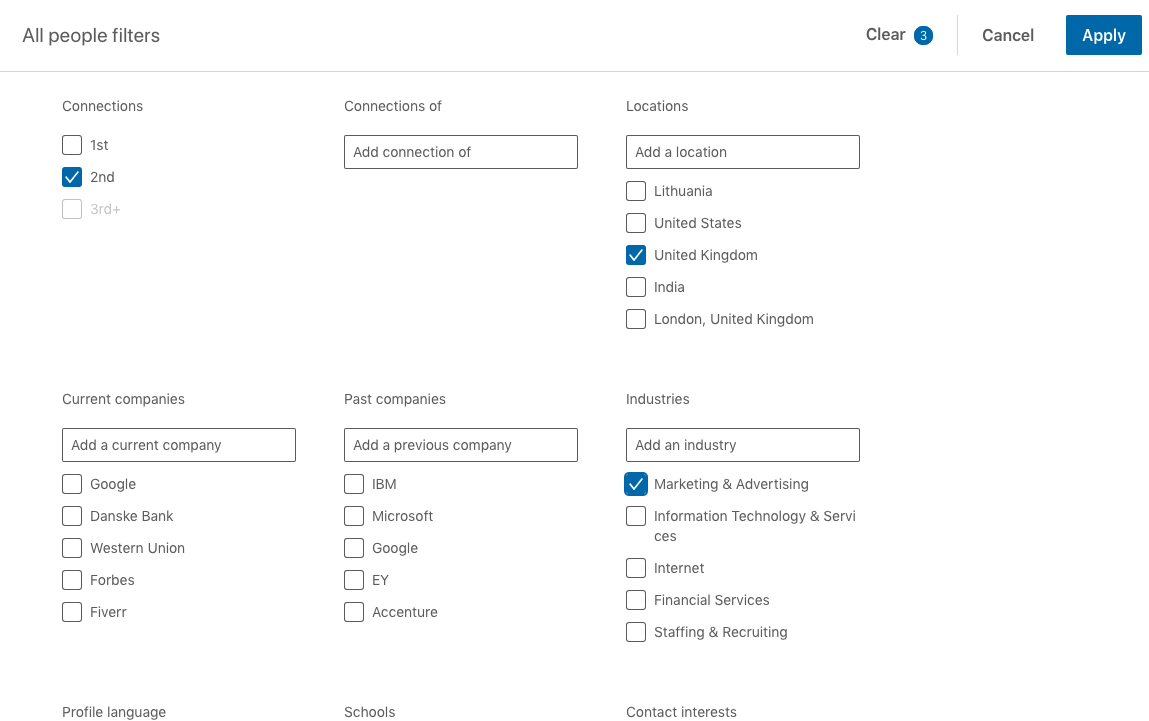Check Information Technology & Services industry
This screenshot has width=1149, height=721.
point(636,516)
